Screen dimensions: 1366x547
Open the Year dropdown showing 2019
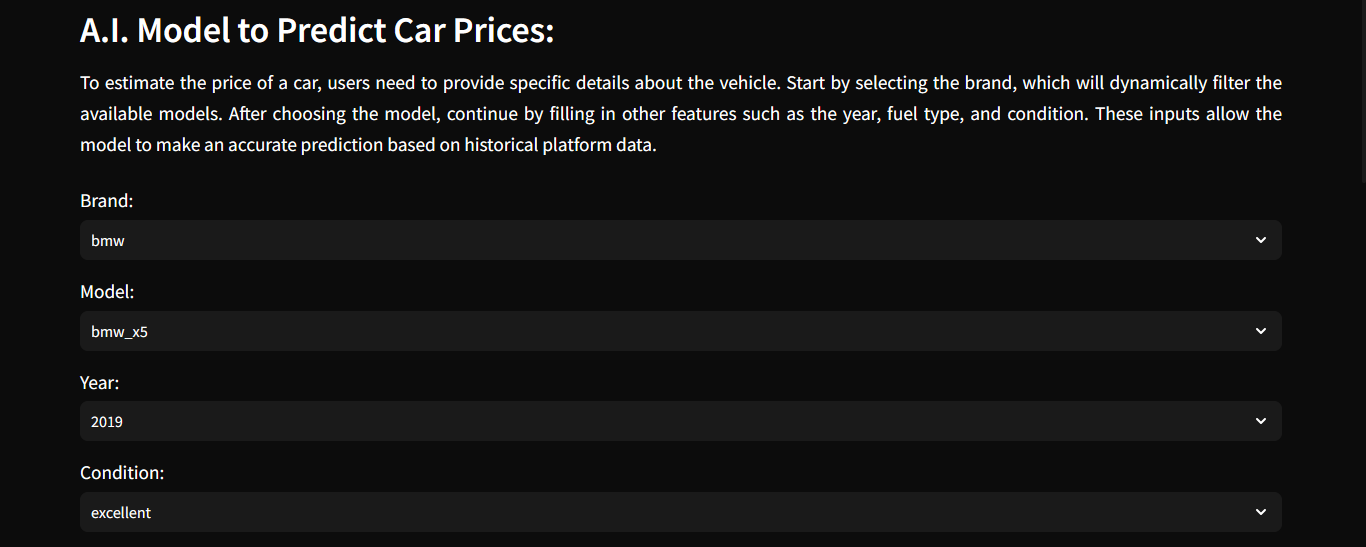pyautogui.click(x=680, y=421)
